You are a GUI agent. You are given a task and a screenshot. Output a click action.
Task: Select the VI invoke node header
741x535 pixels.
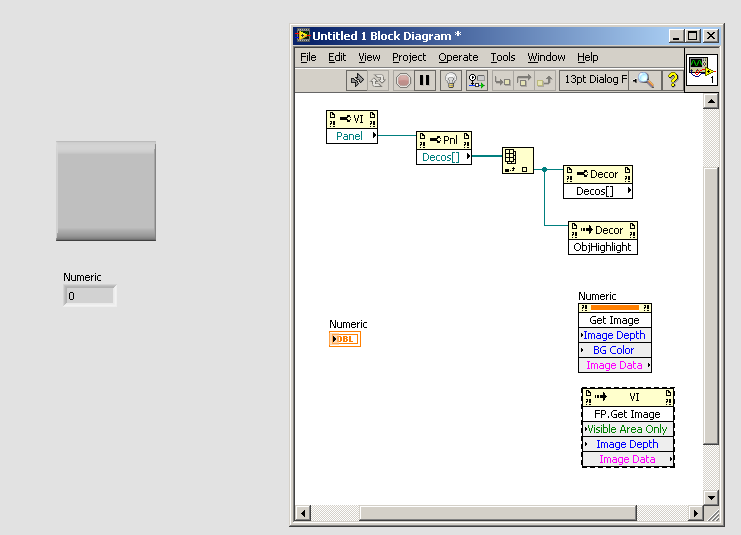[x=628, y=397]
